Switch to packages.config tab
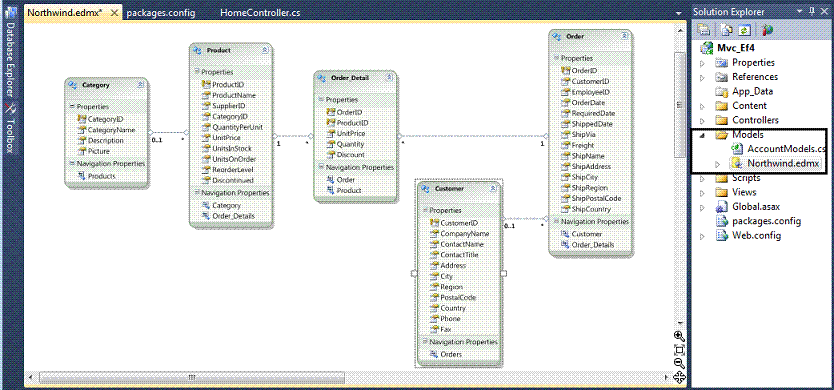The image size is (834, 390). (x=161, y=12)
